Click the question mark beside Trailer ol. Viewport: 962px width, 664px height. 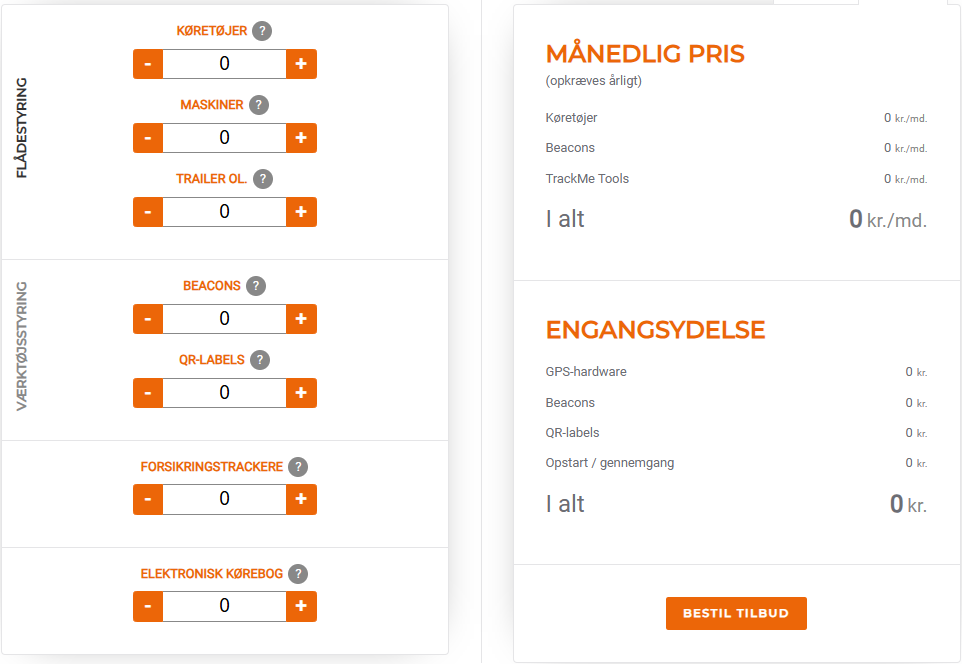(x=263, y=179)
